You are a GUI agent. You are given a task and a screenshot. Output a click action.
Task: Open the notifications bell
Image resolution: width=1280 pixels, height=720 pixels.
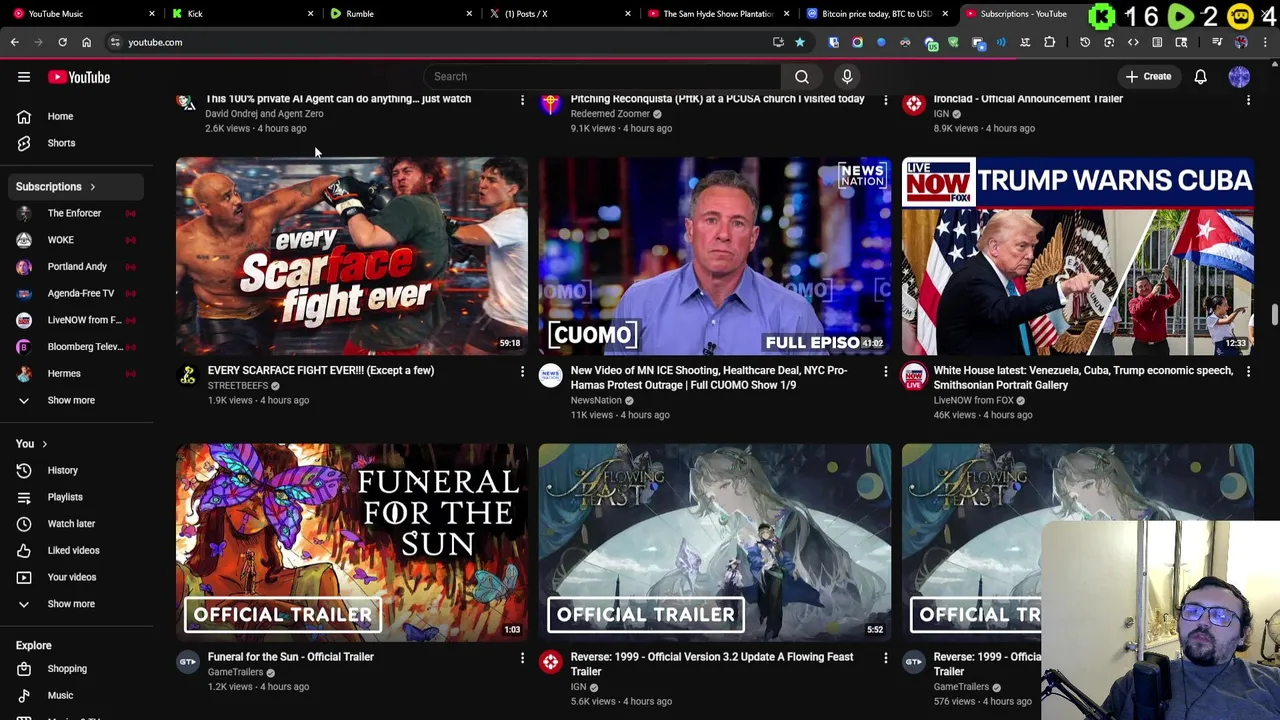[1201, 76]
